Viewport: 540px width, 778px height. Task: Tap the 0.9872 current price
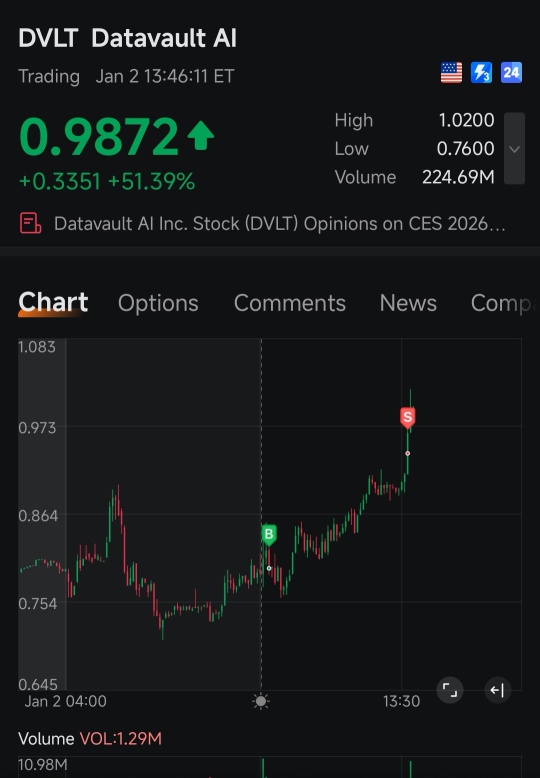coord(98,136)
